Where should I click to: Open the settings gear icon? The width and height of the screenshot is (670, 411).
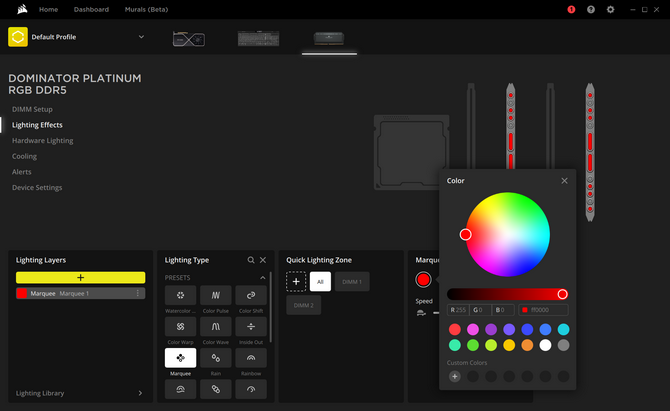click(610, 9)
